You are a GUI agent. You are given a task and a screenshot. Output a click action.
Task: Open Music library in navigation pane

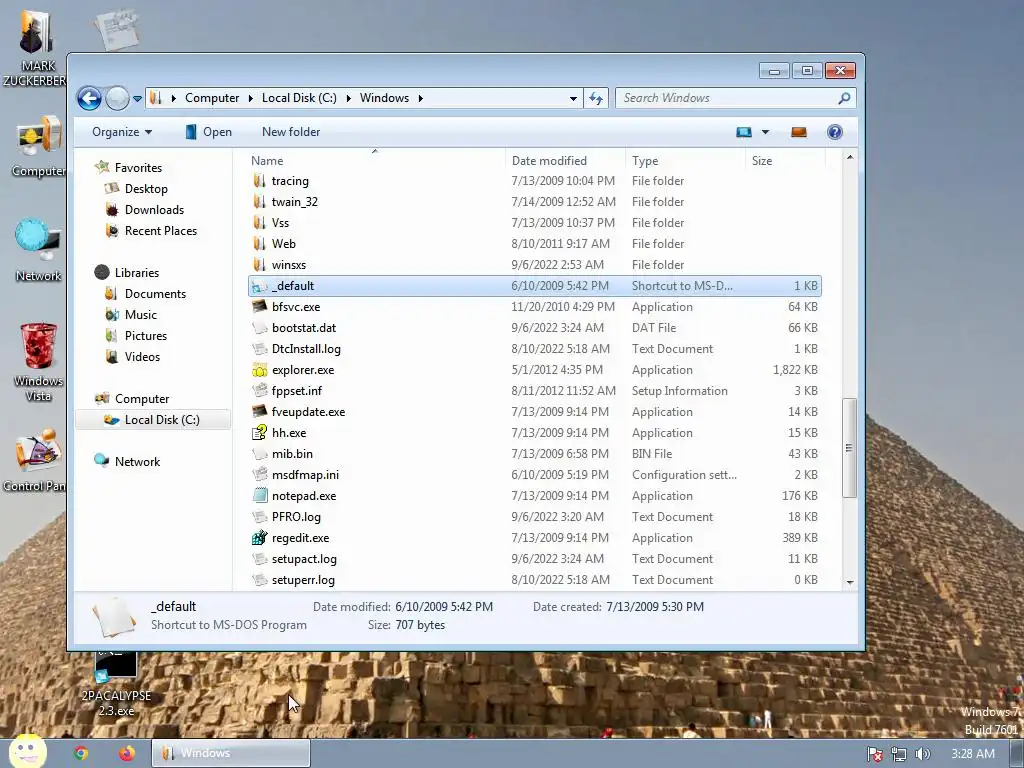point(140,315)
